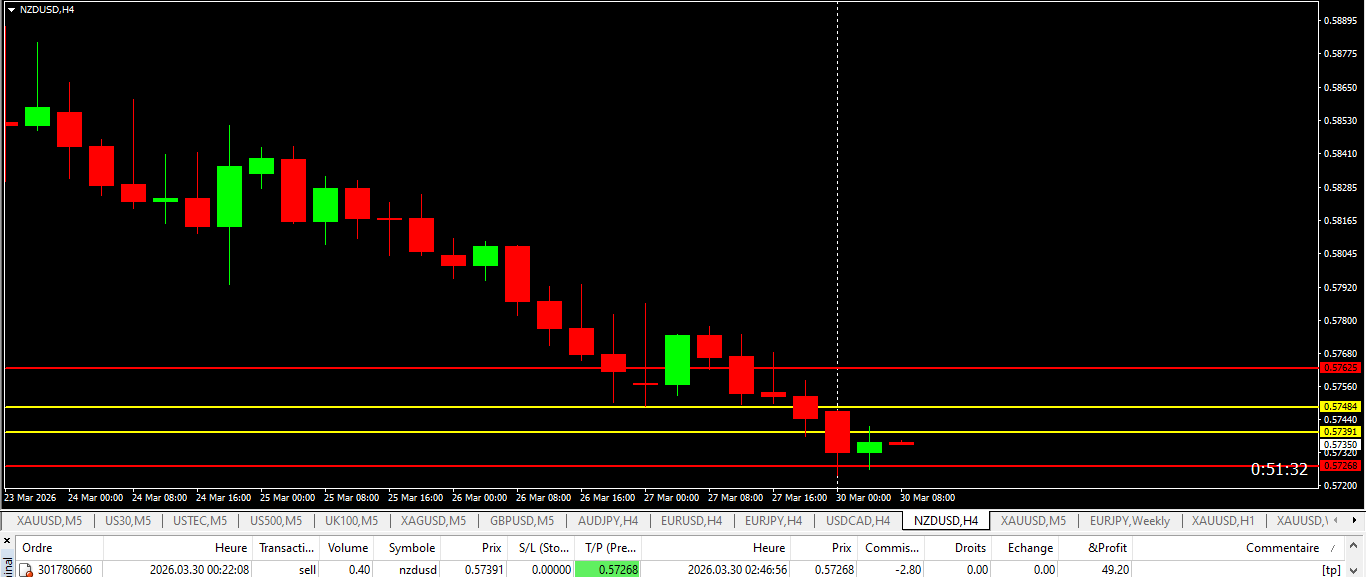Click the candle countdown timer 0:51:32
Viewport: 1366px width, 577px height.
pyautogui.click(x=1279, y=469)
